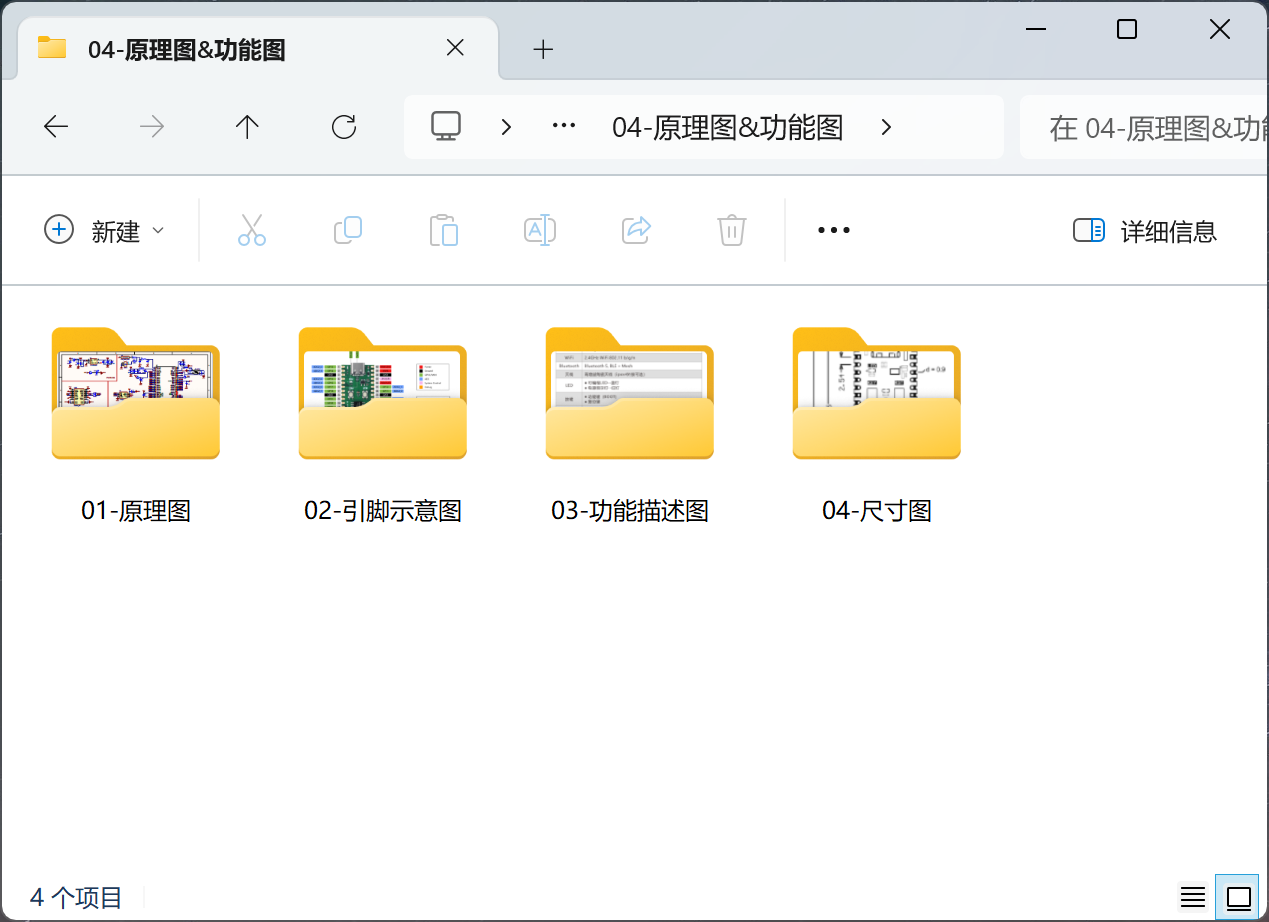Screen dimensions: 1269x922
Task: Select the Rename icon
Action: click(539, 230)
